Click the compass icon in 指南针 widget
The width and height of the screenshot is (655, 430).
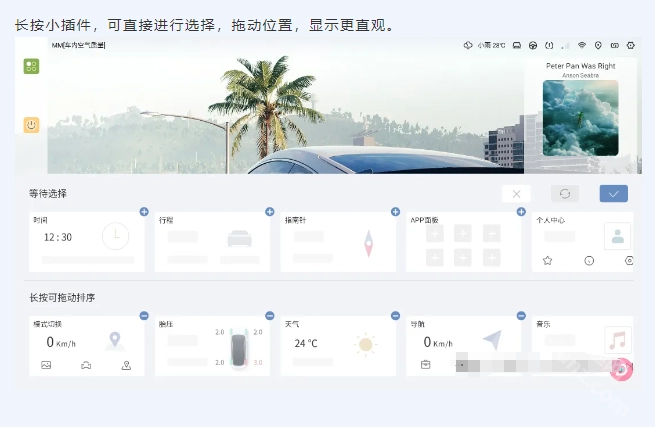(368, 242)
